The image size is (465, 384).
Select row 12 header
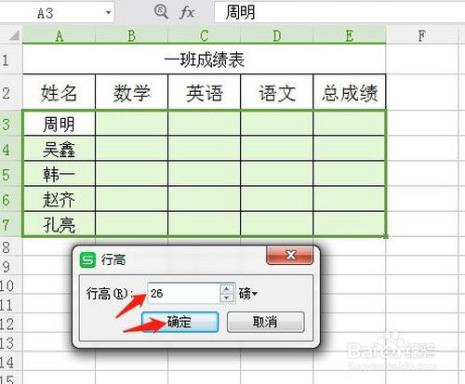click(x=11, y=324)
